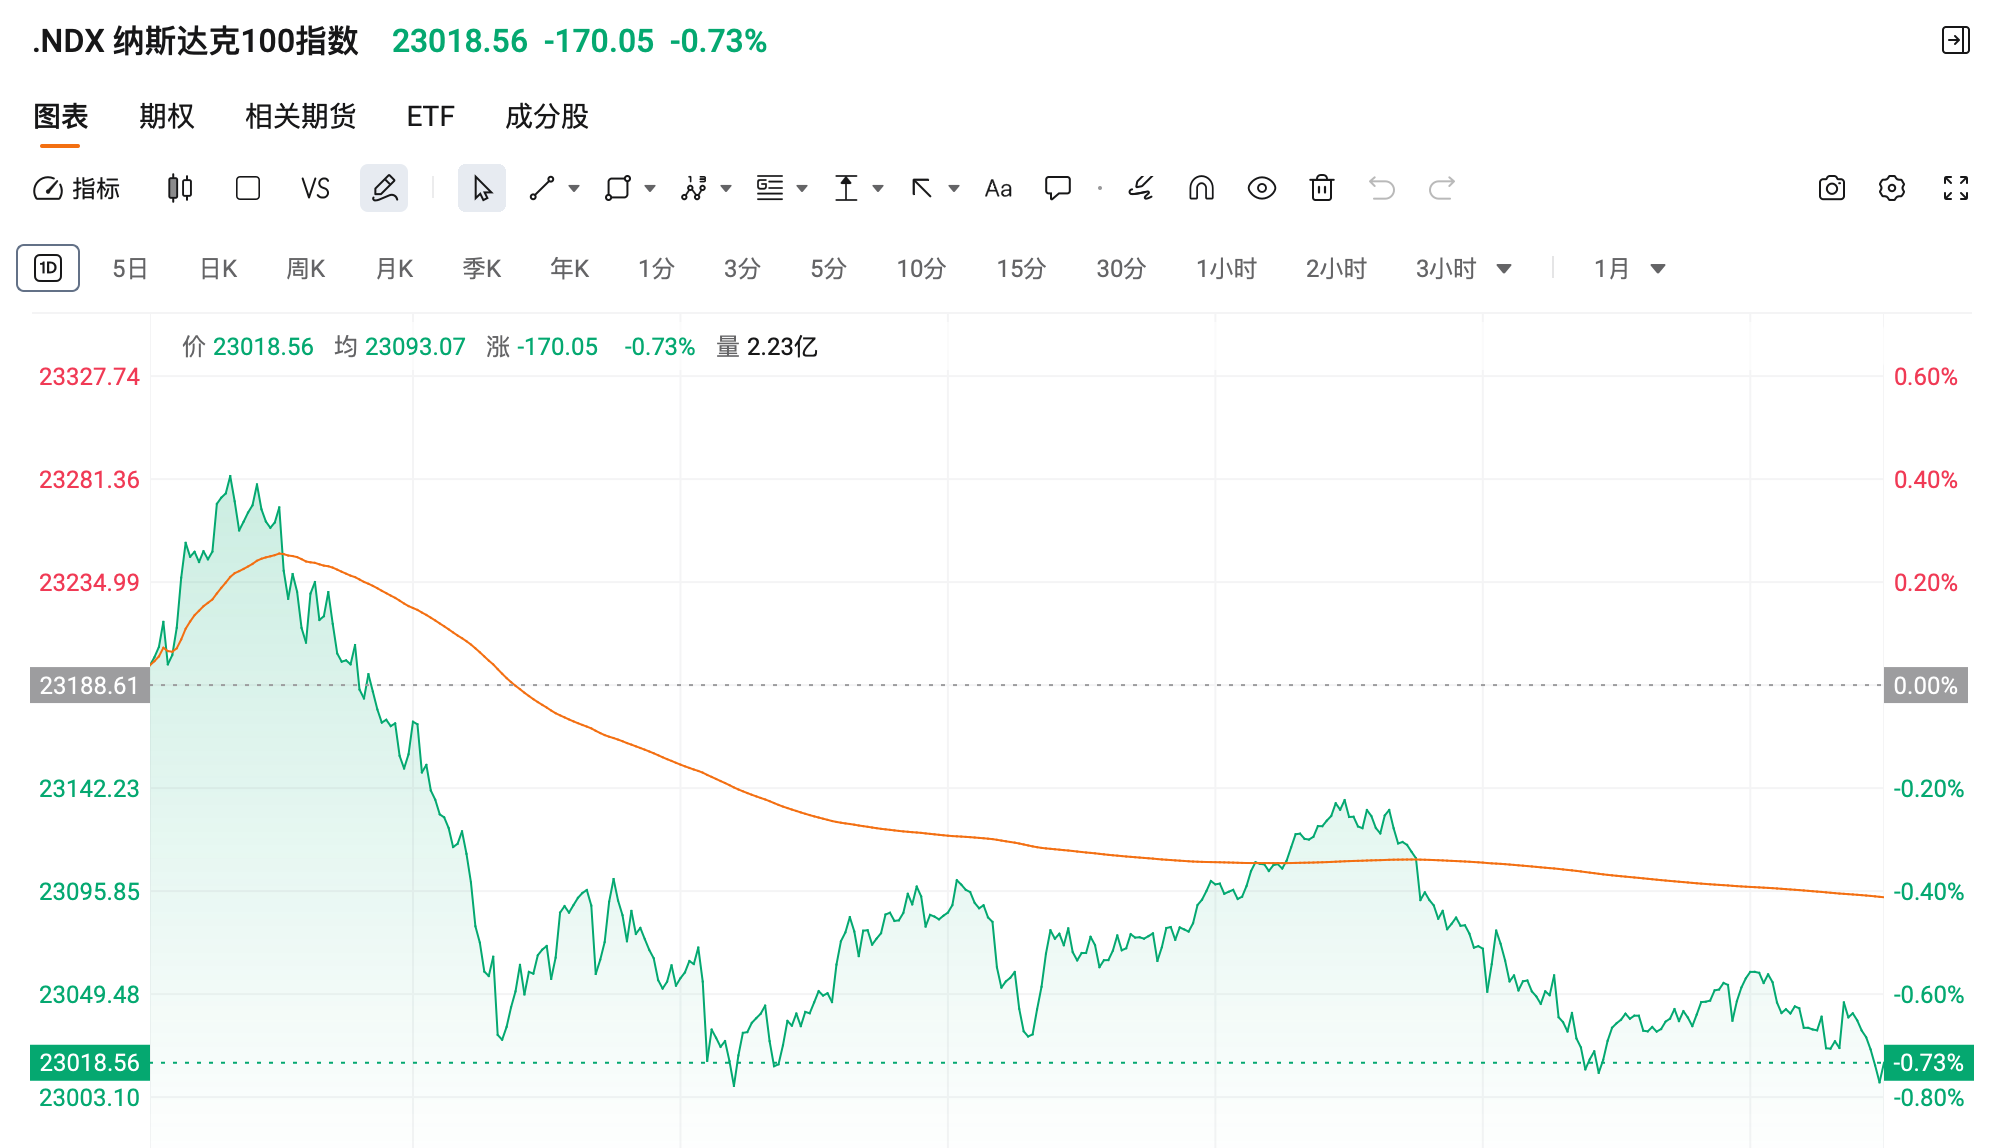Click the 23188.61 previous close label
Viewport: 2002px width, 1148px height.
(x=90, y=686)
